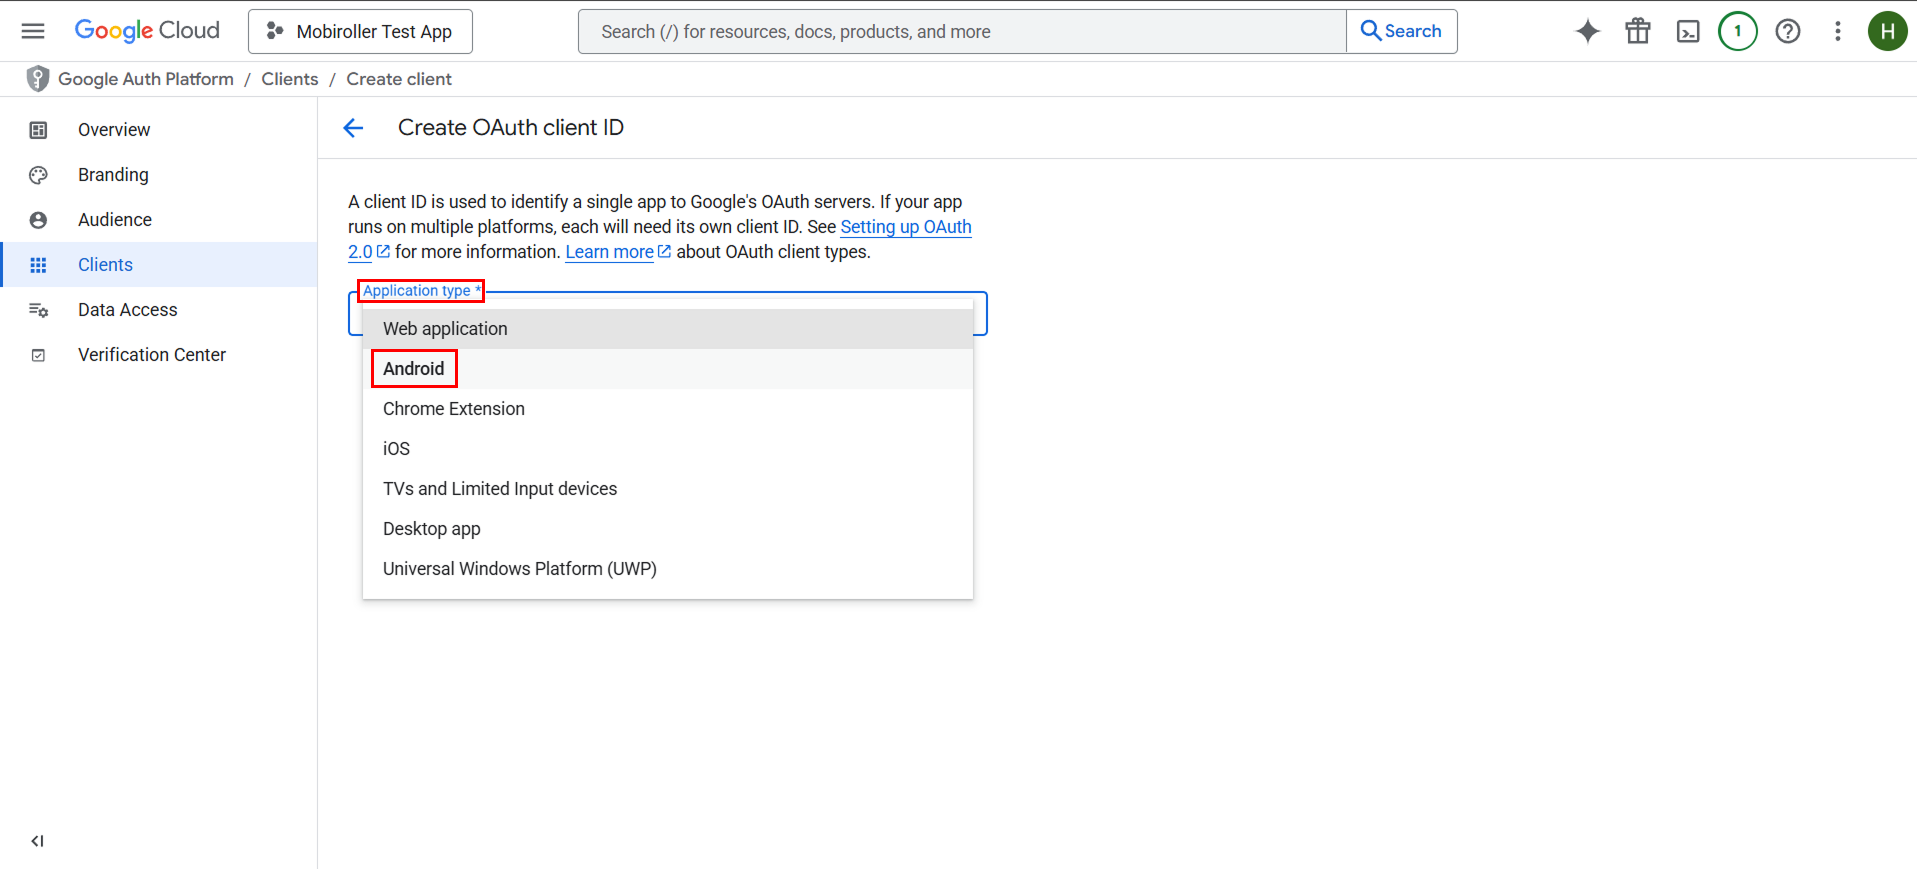Open the three-dot settings menu
Image resolution: width=1917 pixels, height=869 pixels.
click(x=1838, y=32)
